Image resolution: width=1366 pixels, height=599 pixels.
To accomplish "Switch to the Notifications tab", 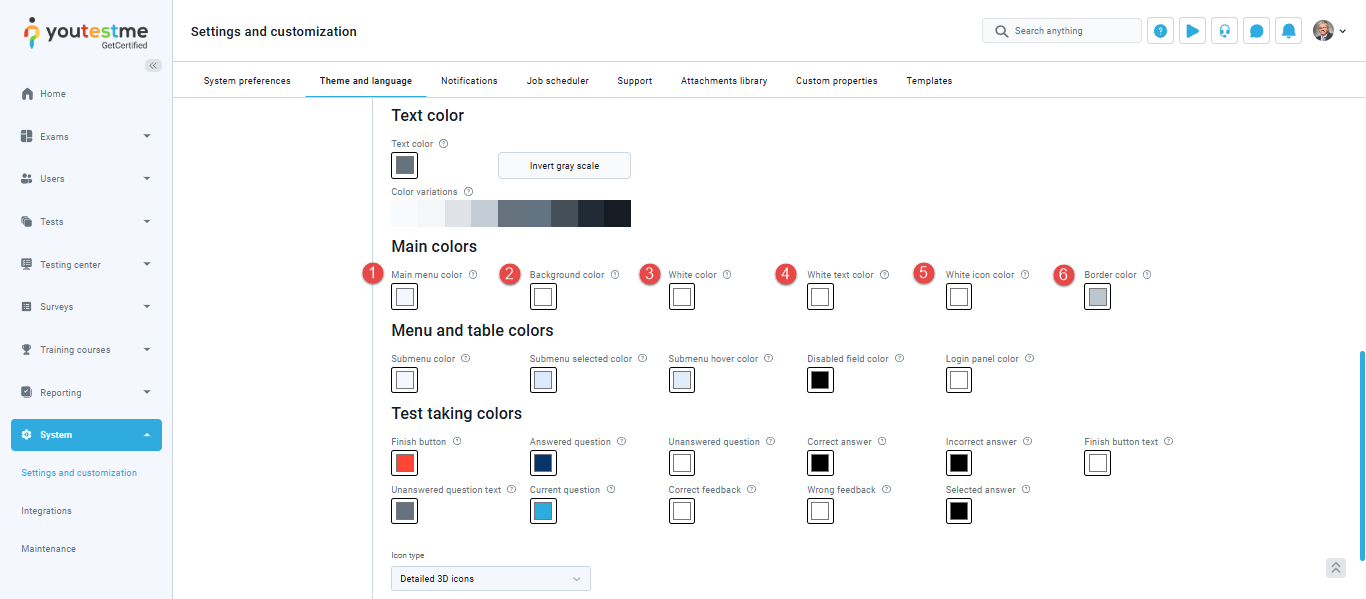I will 469,81.
